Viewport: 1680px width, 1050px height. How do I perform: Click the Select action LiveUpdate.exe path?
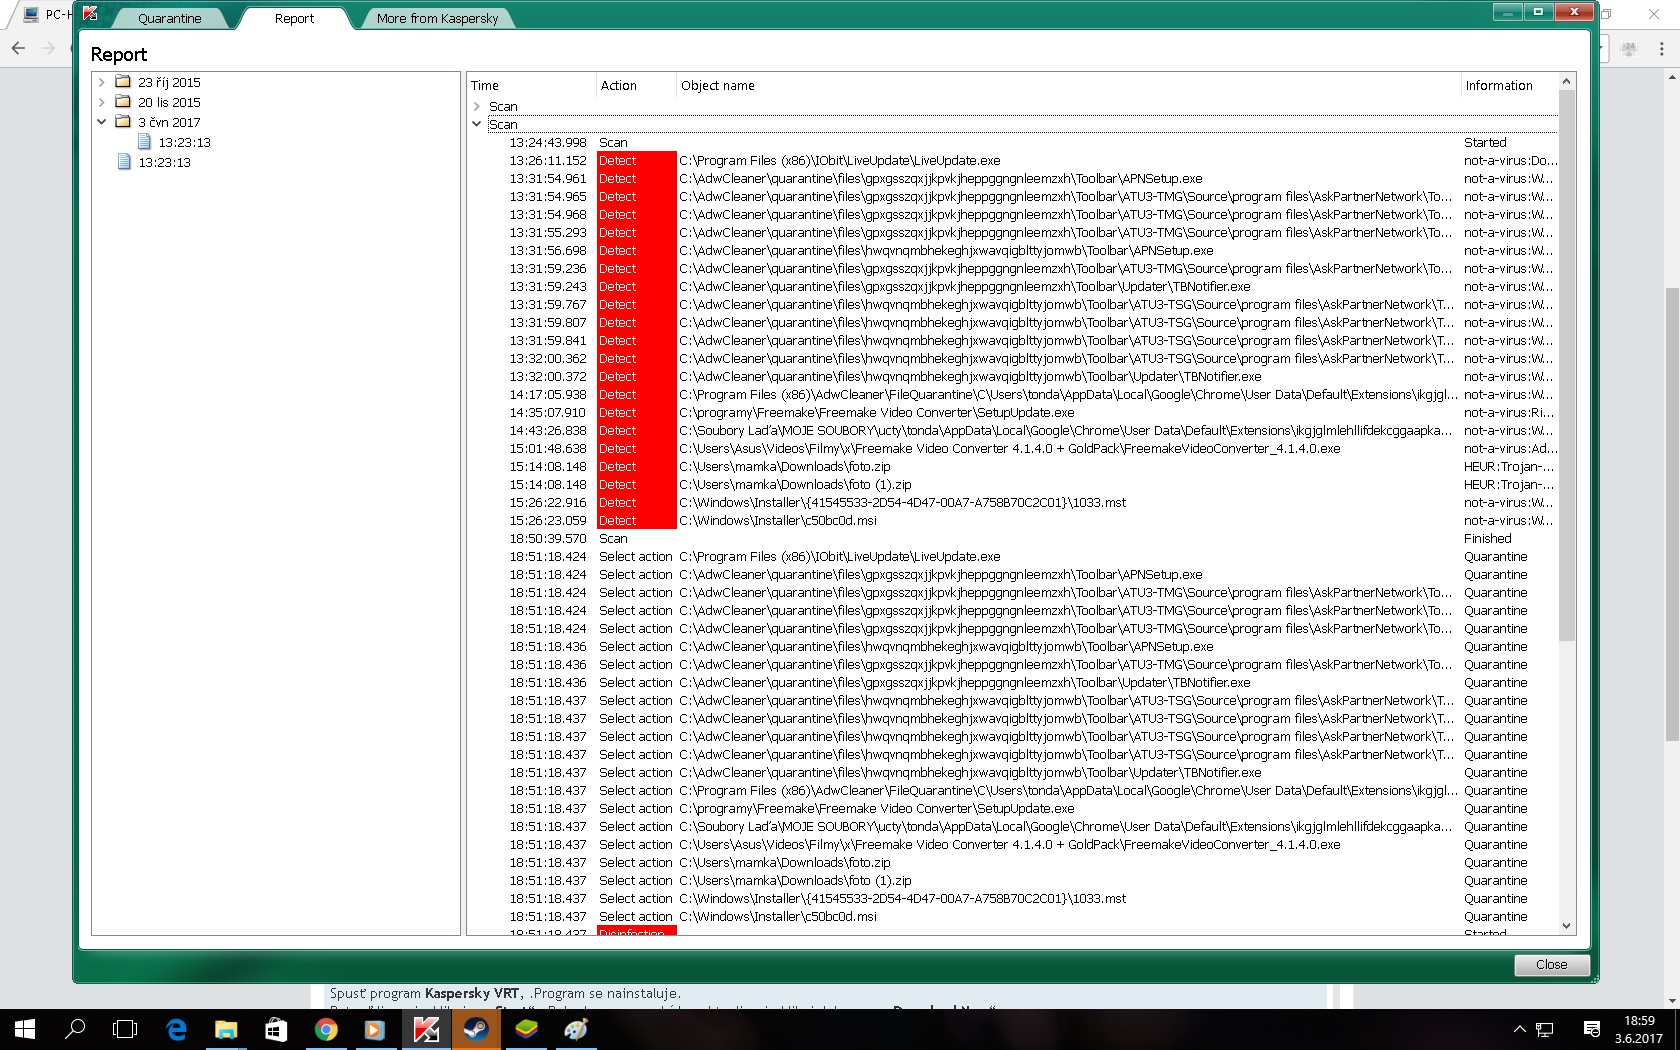tap(840, 556)
